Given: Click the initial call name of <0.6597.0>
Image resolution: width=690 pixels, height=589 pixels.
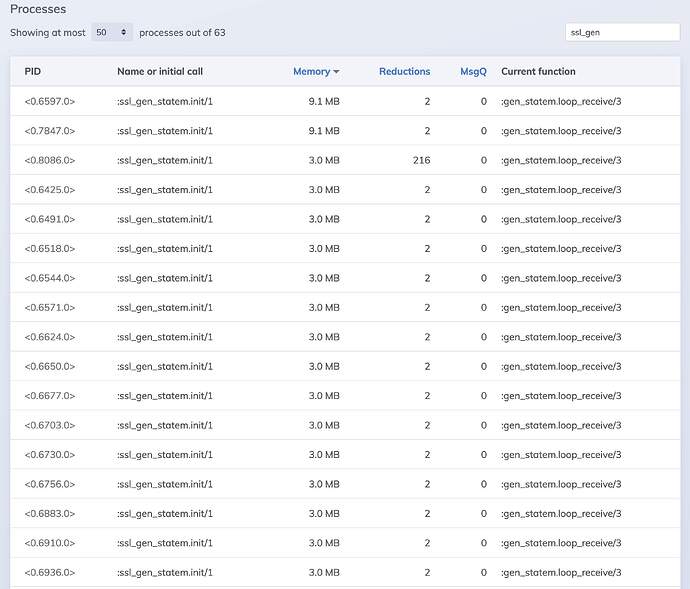Looking at the screenshot, I should point(165,102).
